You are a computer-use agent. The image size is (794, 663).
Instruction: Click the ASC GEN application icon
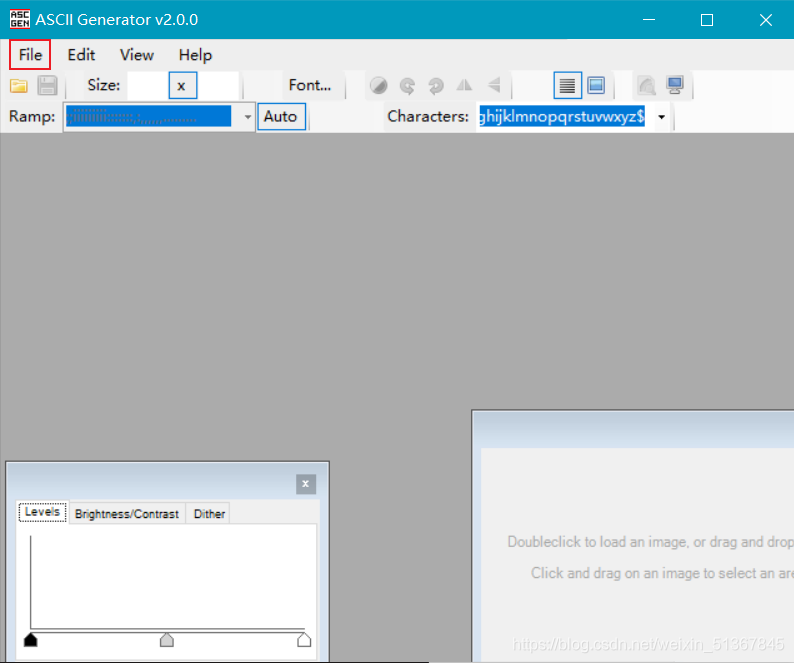point(20,19)
